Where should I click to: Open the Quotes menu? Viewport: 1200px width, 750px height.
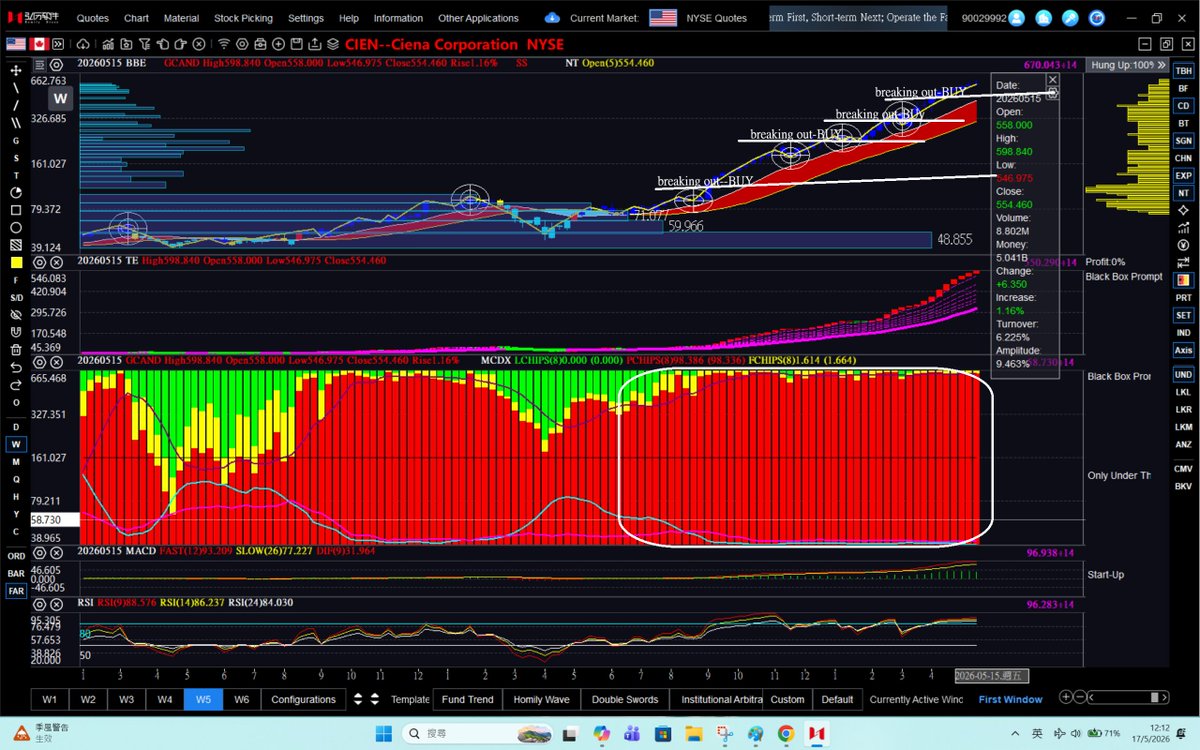tap(93, 18)
